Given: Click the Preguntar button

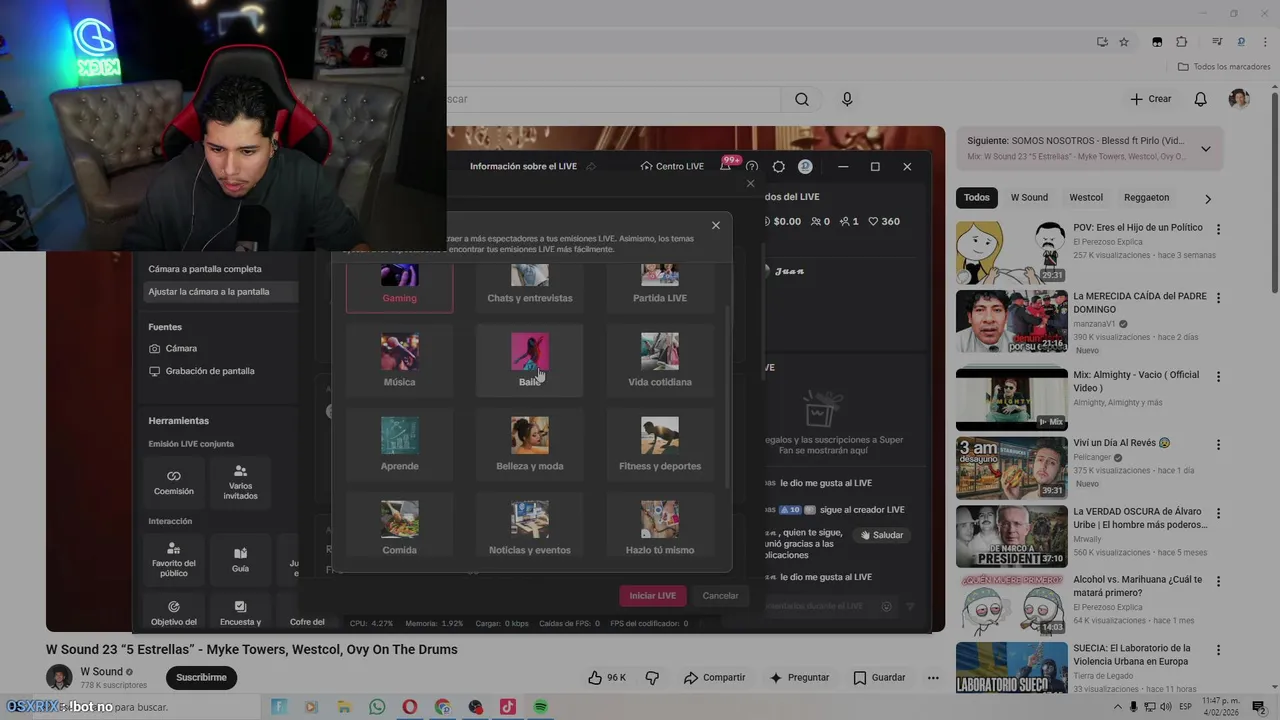Looking at the screenshot, I should [799, 678].
